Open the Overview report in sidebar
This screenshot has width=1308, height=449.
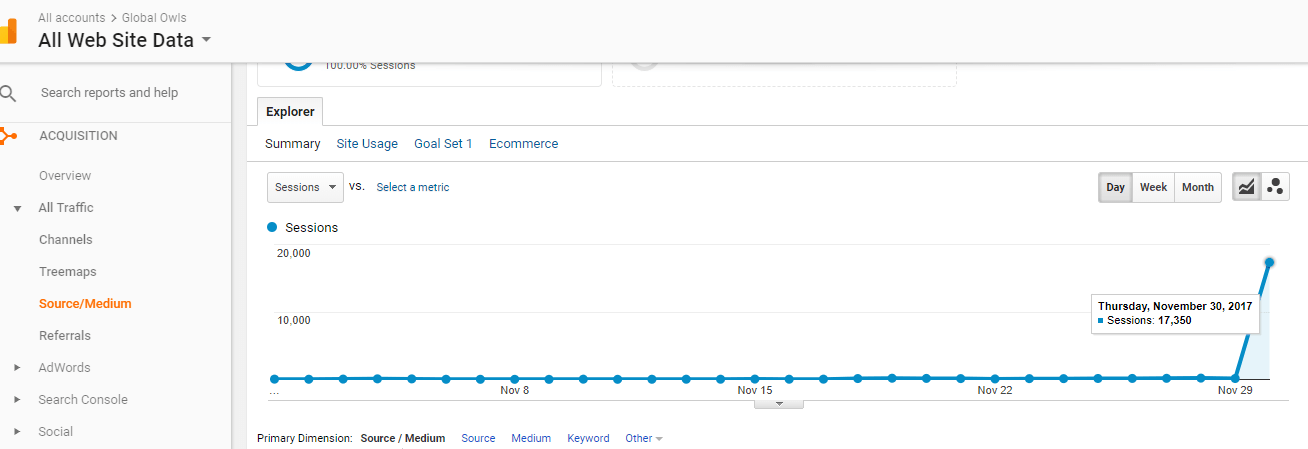point(65,176)
